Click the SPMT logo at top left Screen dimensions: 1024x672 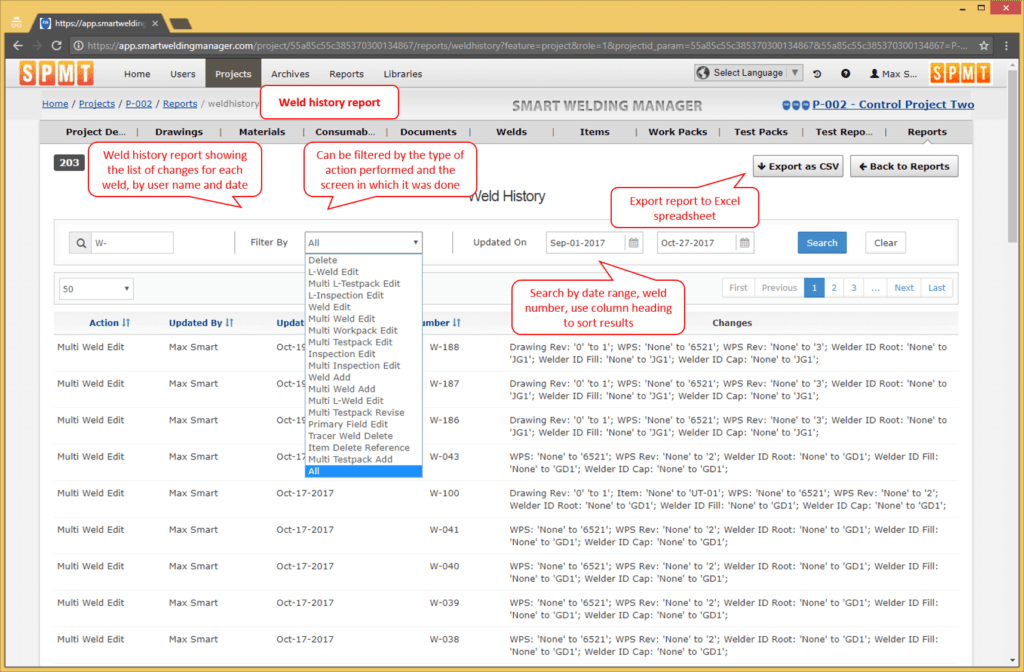pos(56,73)
